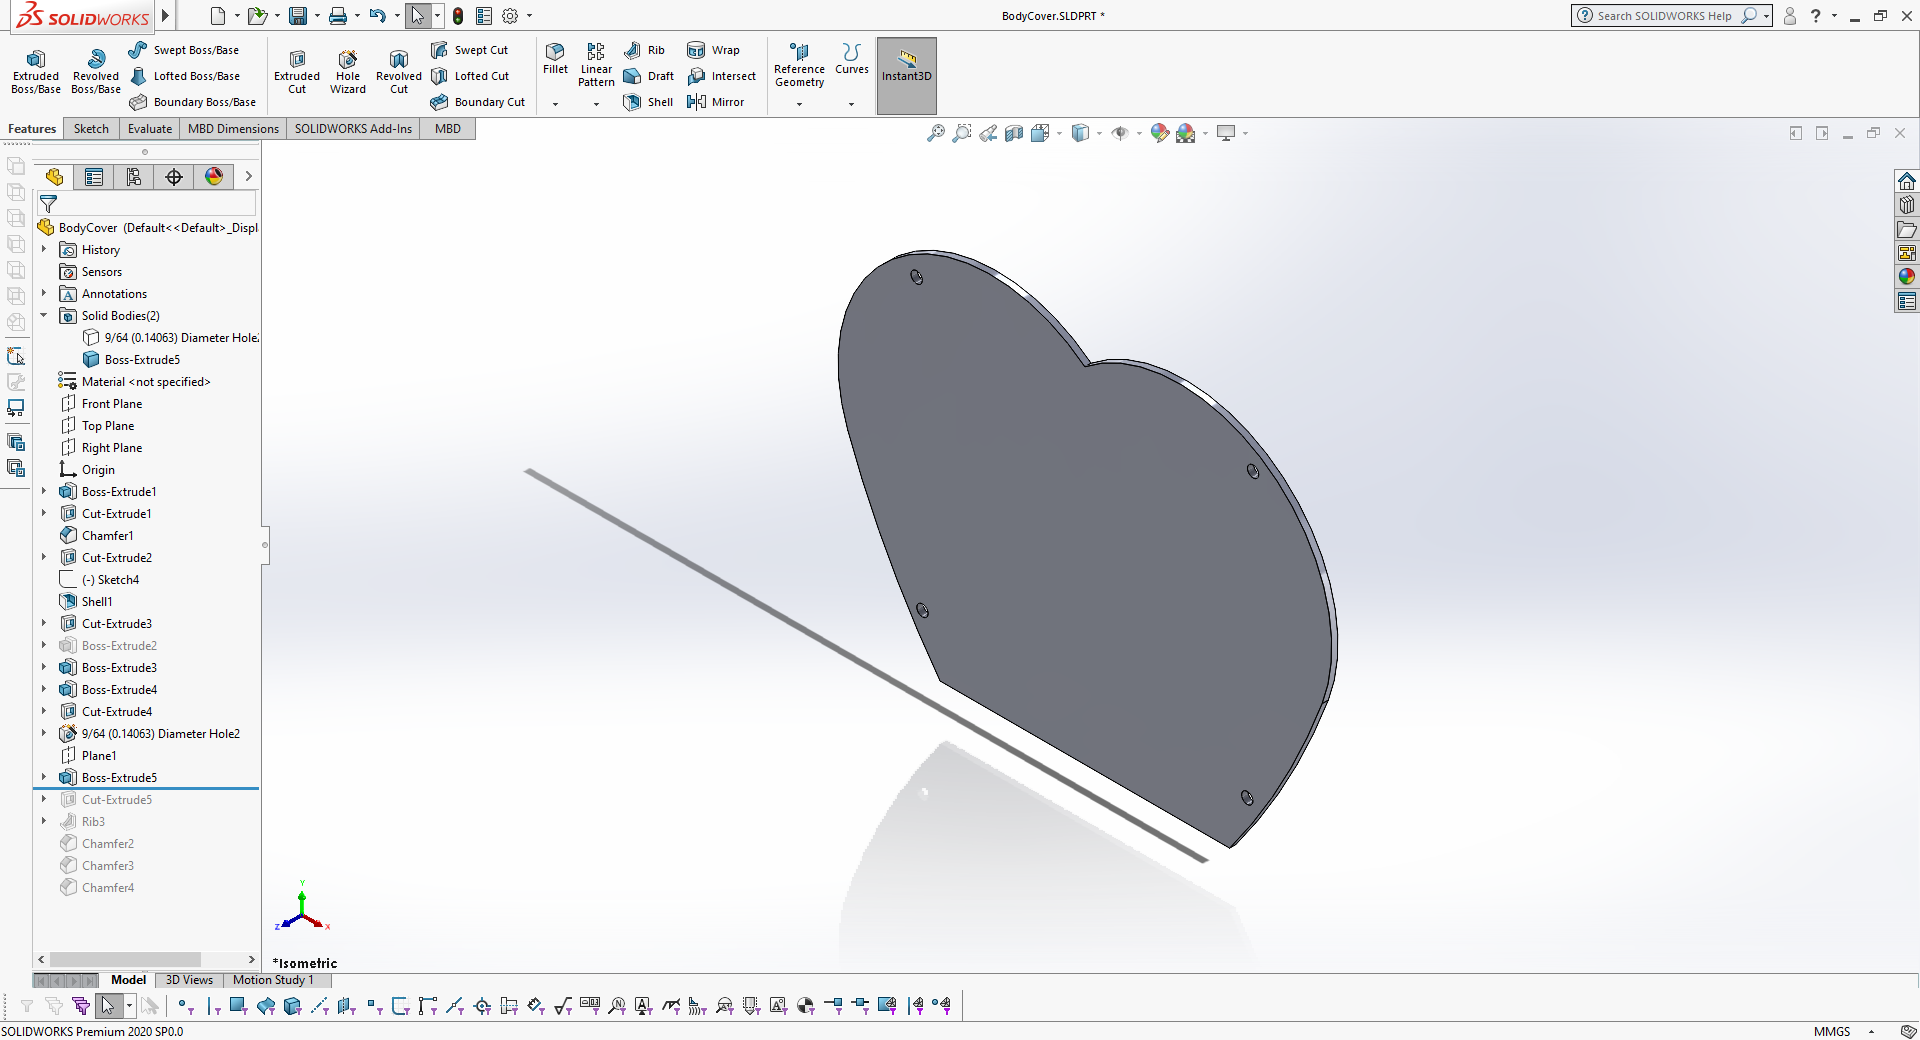This screenshot has width=1920, height=1040.
Task: Activate the Fillet tool
Action: [555, 60]
